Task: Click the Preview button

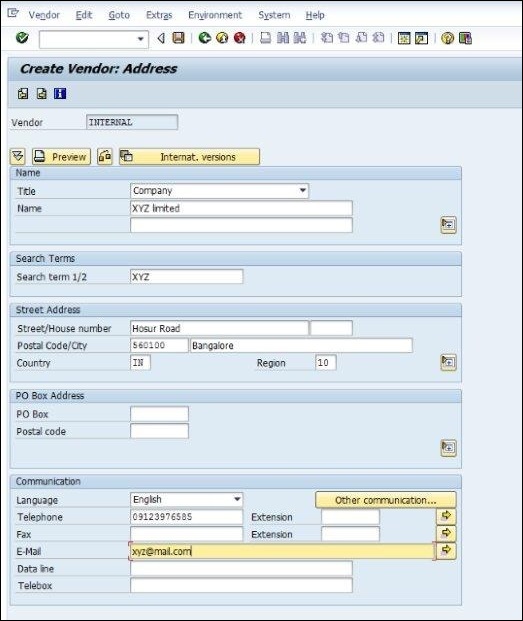Action: pyautogui.click(x=61, y=156)
